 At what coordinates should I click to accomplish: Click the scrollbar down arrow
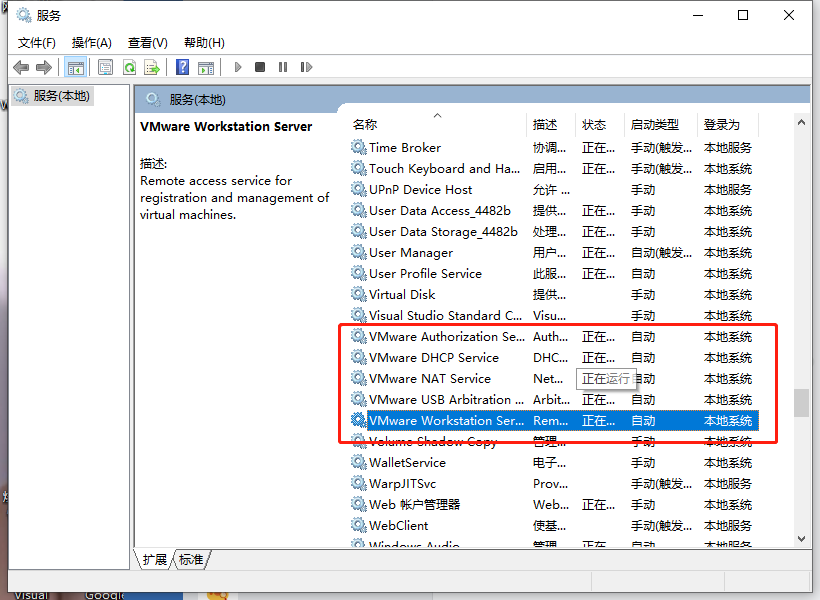tap(801, 538)
